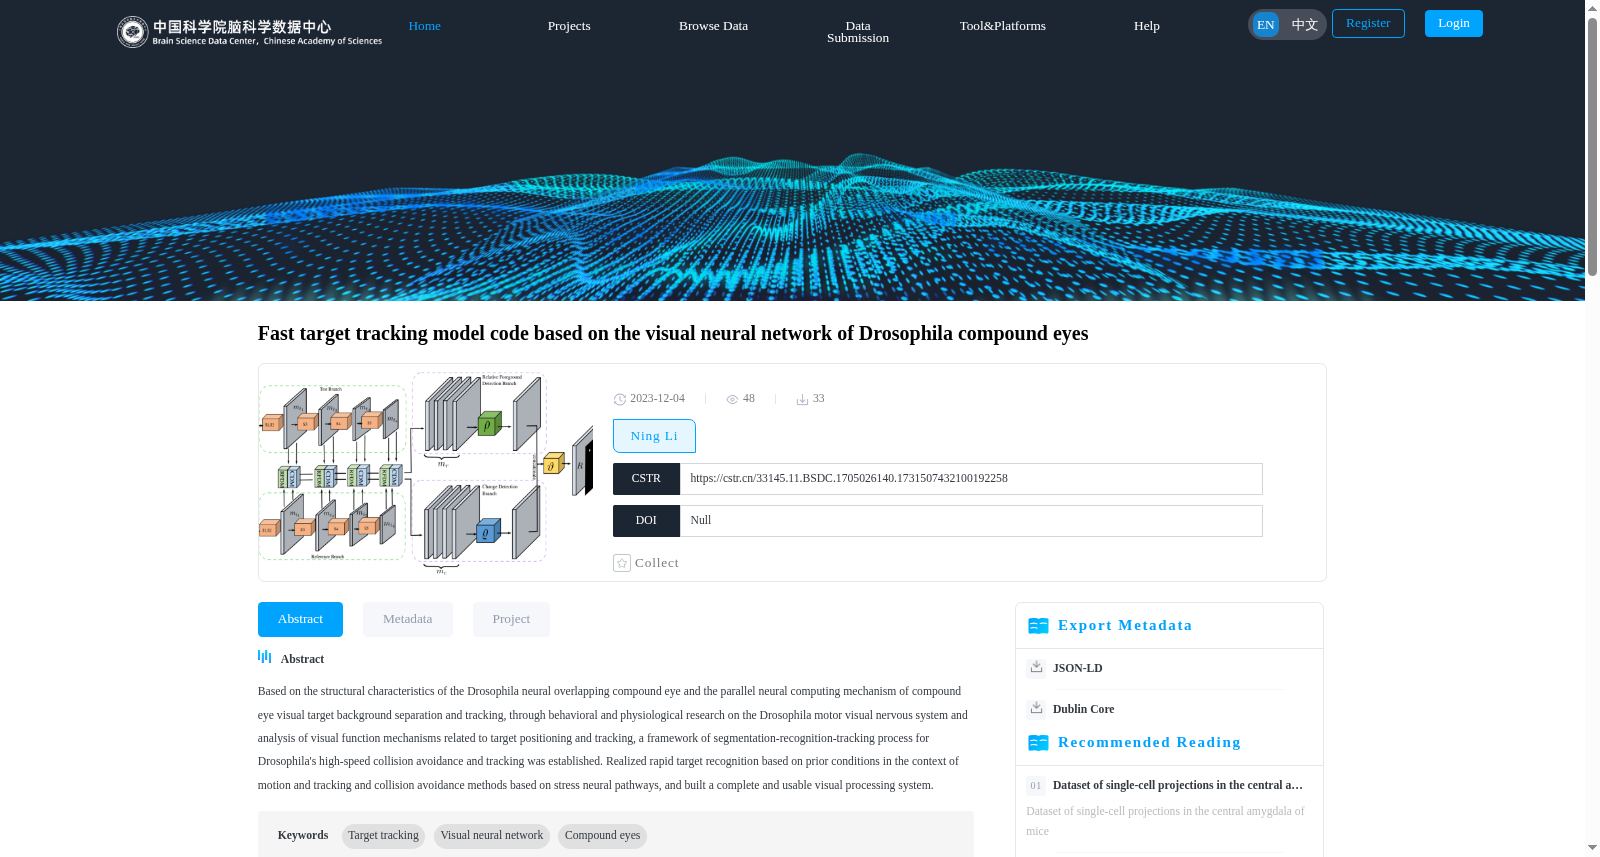This screenshot has width=1600, height=857.
Task: Click the Dublin Core download icon
Action: click(1036, 708)
